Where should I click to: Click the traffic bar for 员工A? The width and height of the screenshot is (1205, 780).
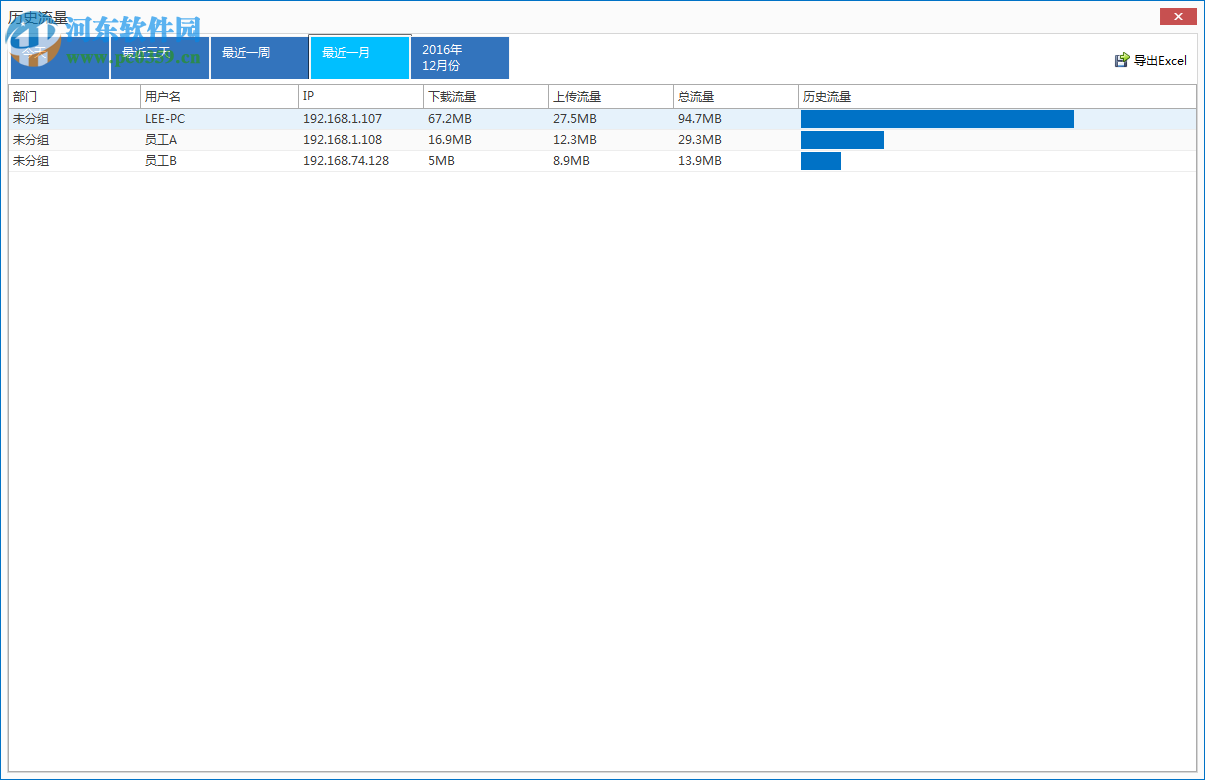(x=842, y=140)
